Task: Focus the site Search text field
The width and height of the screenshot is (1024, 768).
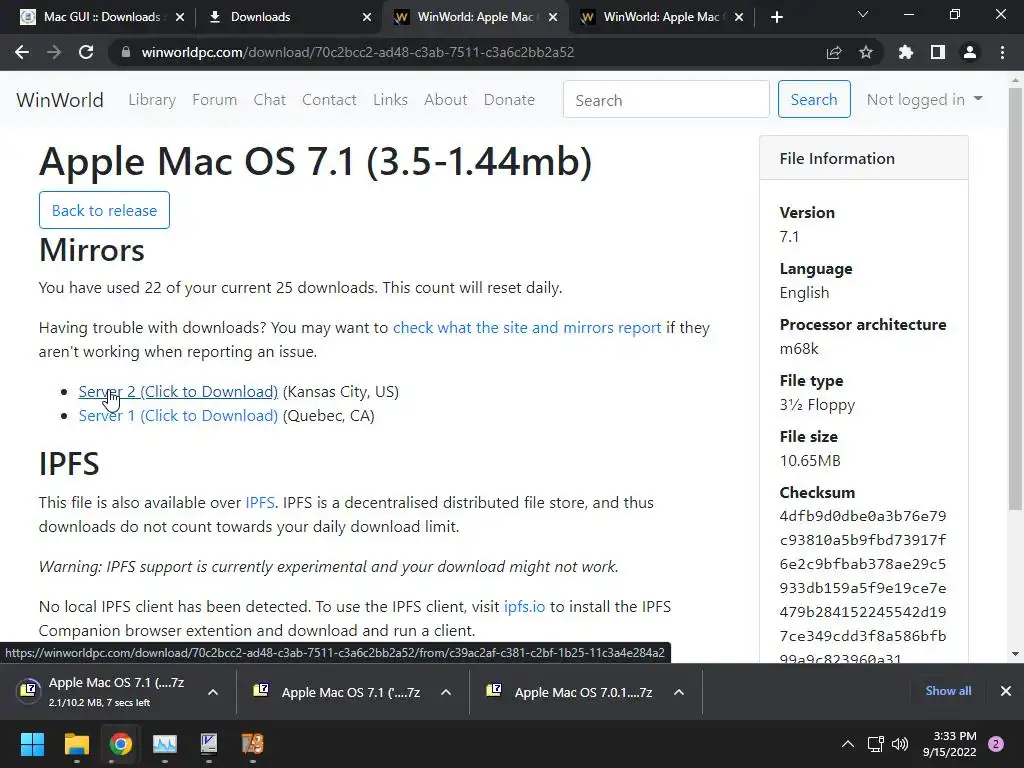Action: click(x=666, y=99)
